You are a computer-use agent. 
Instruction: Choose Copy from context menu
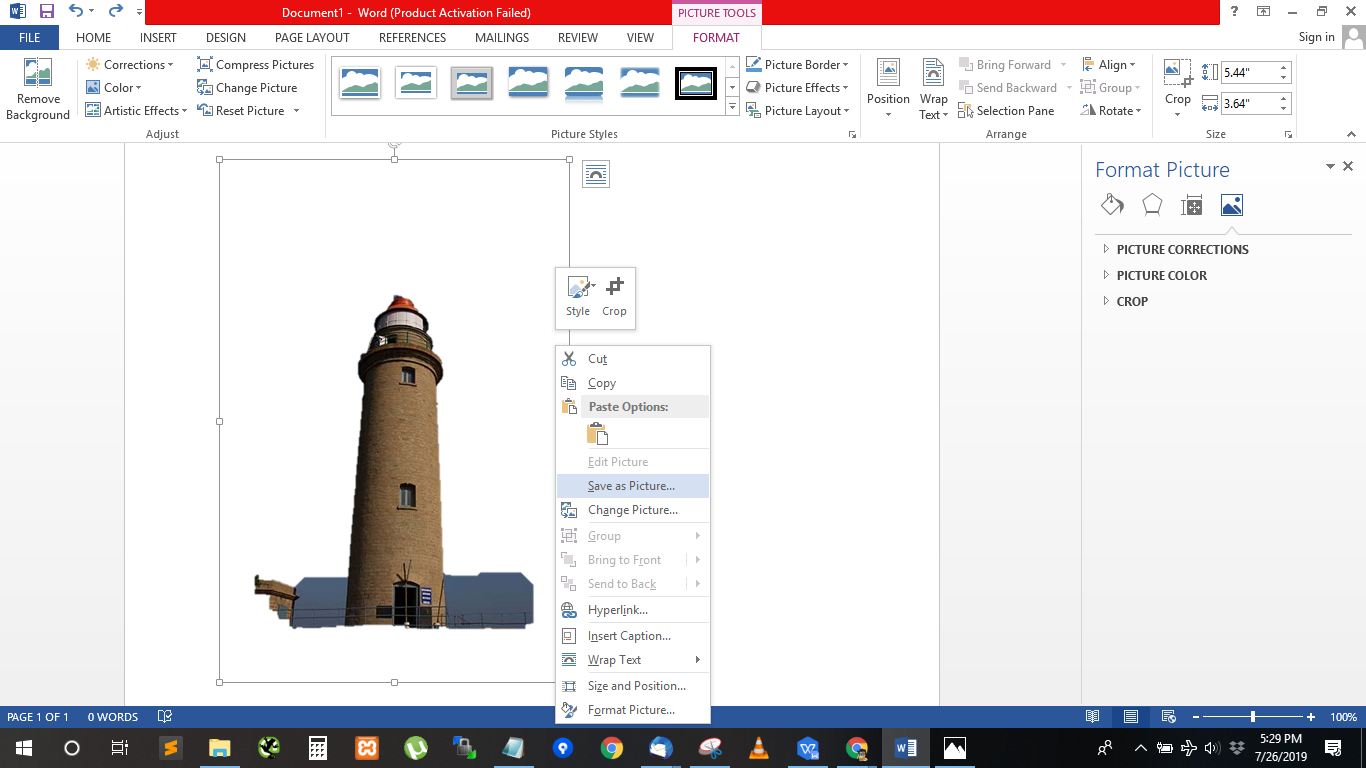pyautogui.click(x=632, y=383)
